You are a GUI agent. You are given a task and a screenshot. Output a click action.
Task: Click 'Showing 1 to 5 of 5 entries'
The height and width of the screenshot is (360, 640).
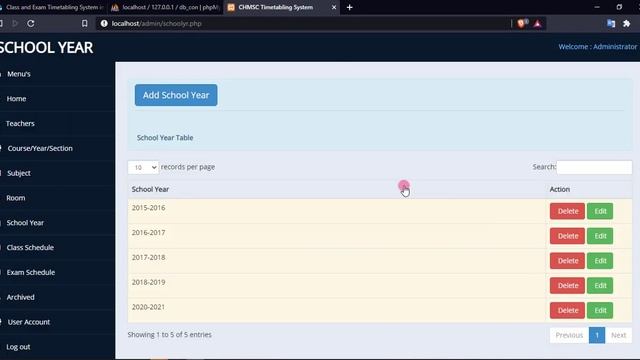point(169,335)
